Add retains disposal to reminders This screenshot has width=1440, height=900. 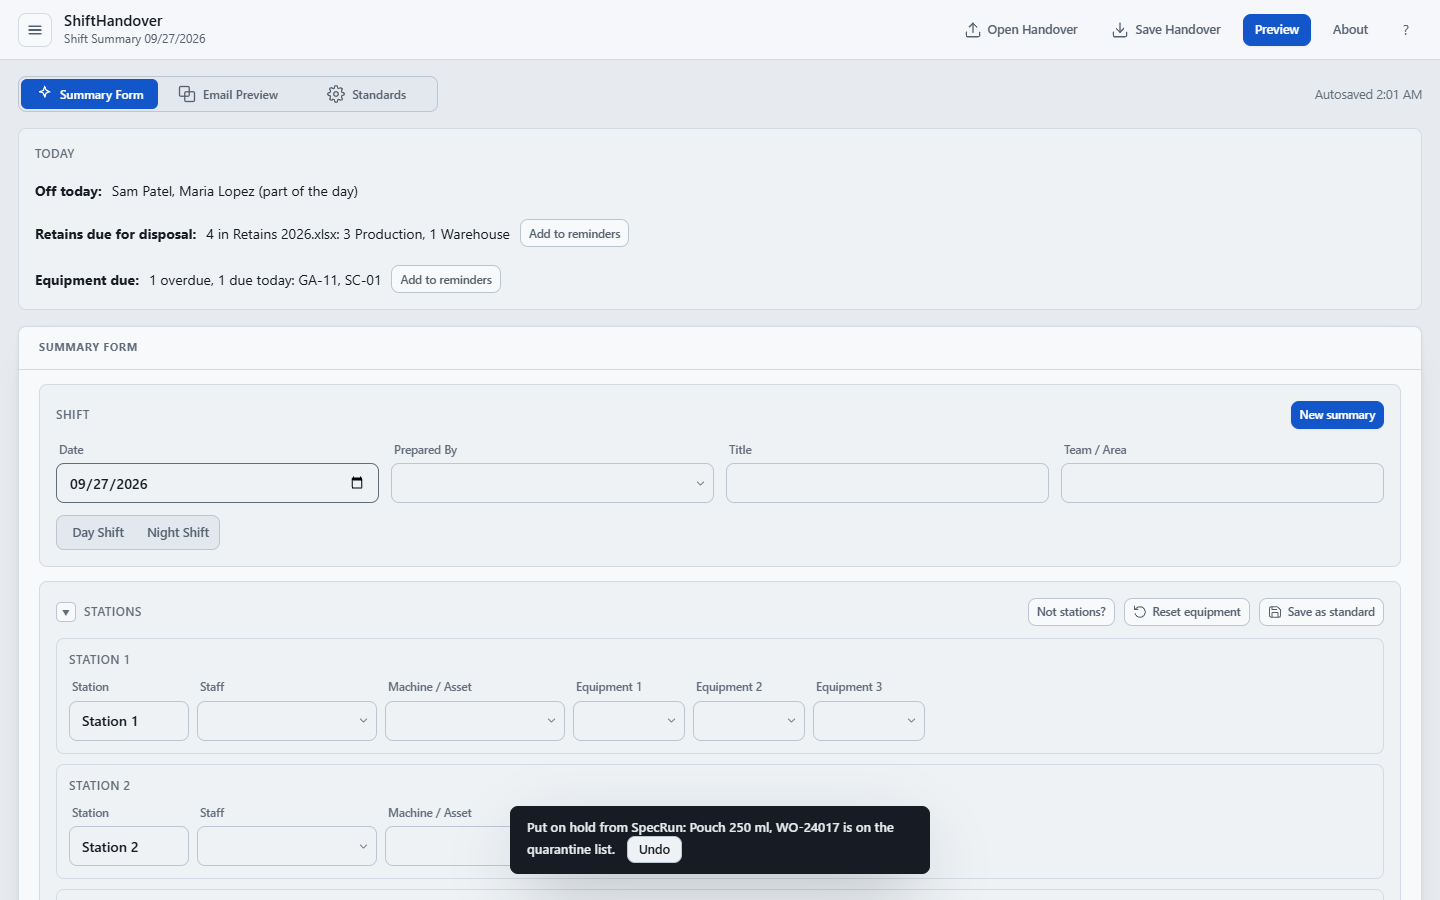pos(574,234)
